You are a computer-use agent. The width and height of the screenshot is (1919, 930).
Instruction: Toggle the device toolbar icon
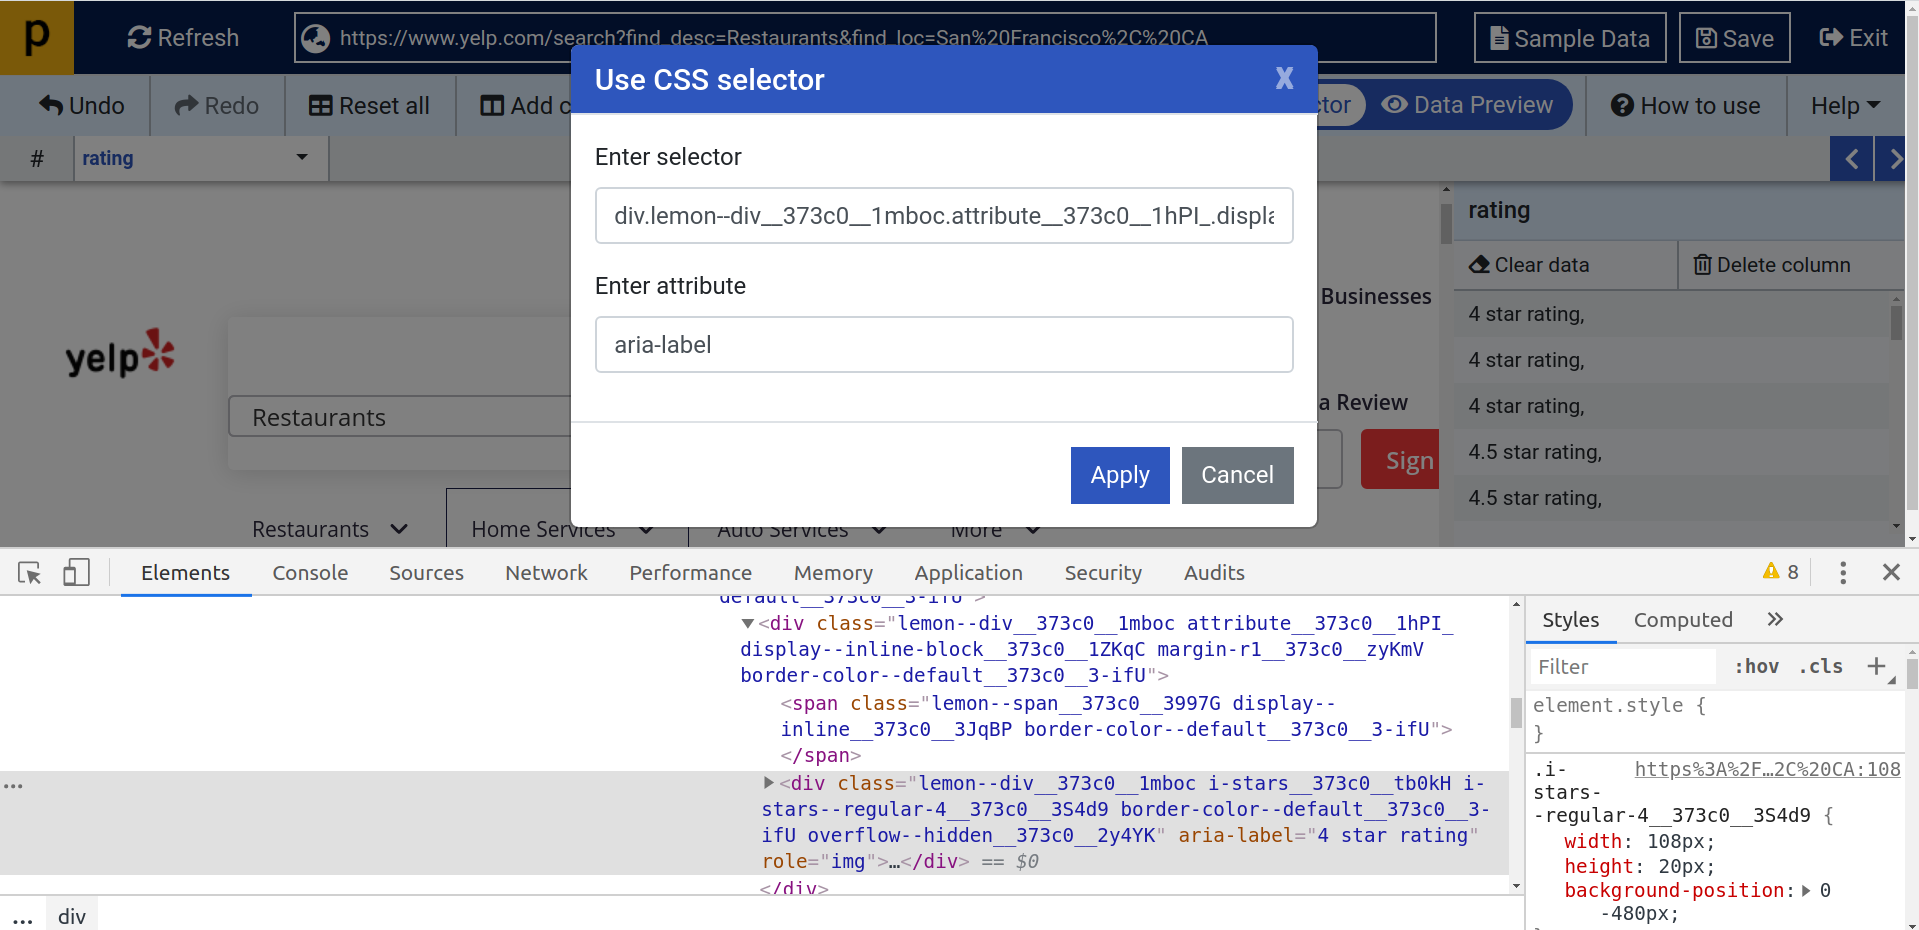76,573
